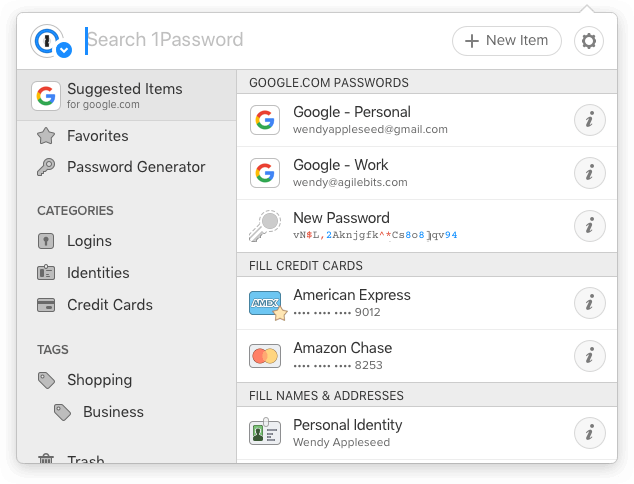This screenshot has width=634, height=484.
Task: Select the Logins category
Action: [x=127, y=241]
